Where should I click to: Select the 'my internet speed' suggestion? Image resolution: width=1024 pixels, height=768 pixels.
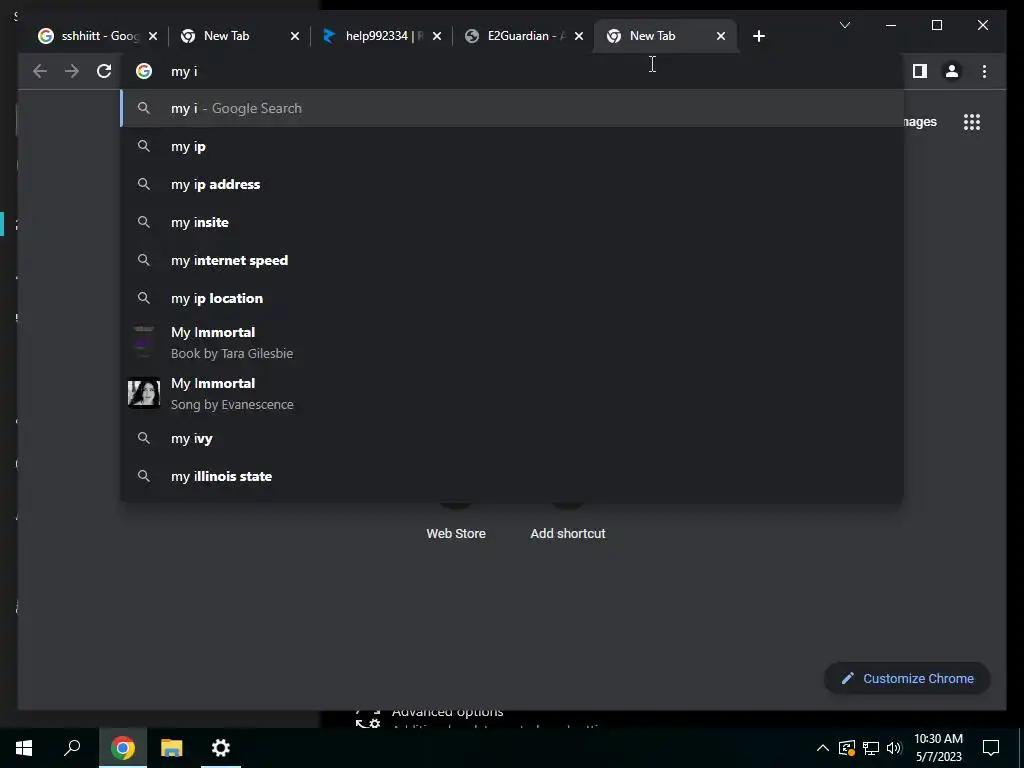(512, 260)
